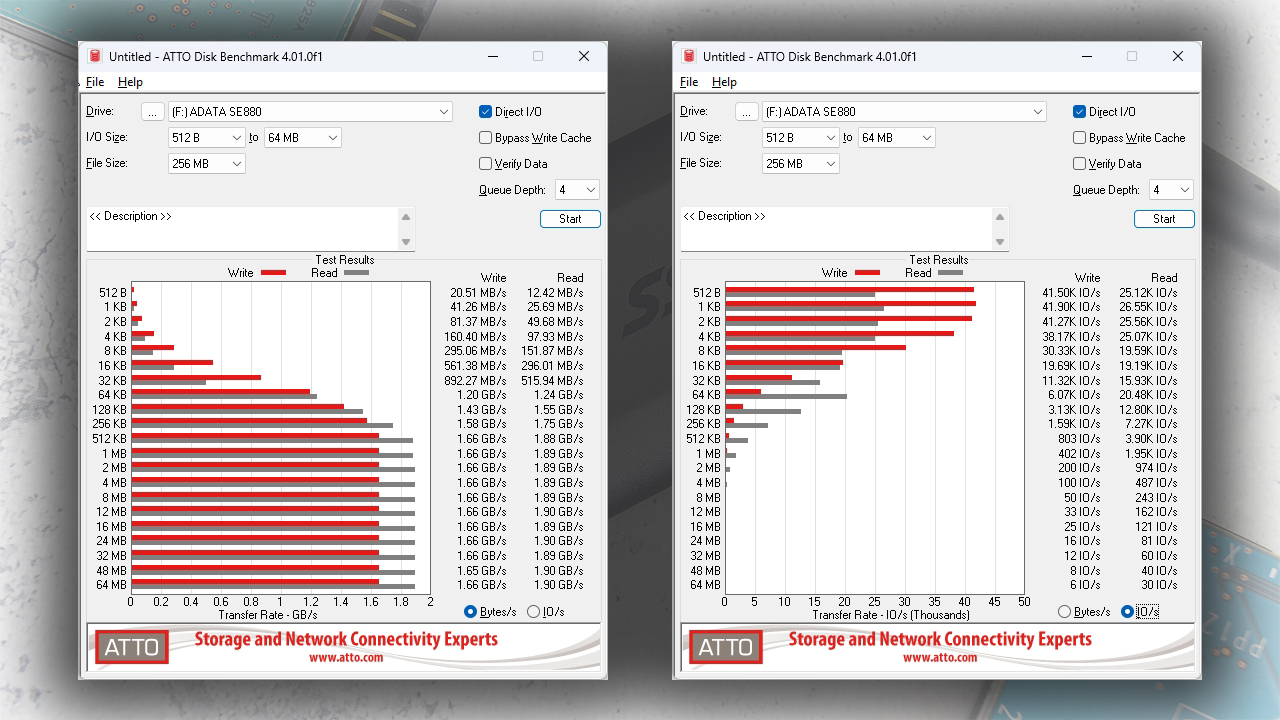Open www.atto.com link in left window
Image resolution: width=1280 pixels, height=720 pixels.
[346, 658]
